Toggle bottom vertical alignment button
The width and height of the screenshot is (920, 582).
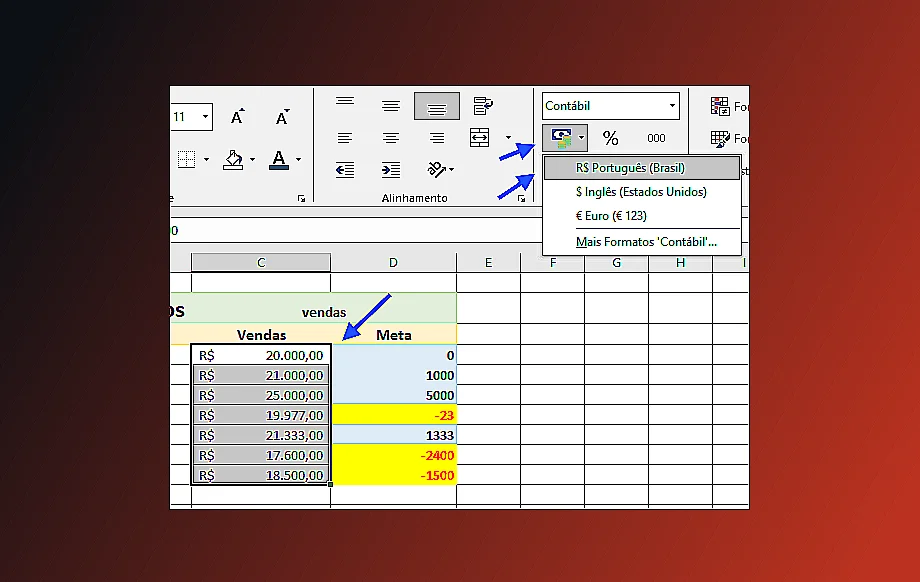[x=437, y=105]
